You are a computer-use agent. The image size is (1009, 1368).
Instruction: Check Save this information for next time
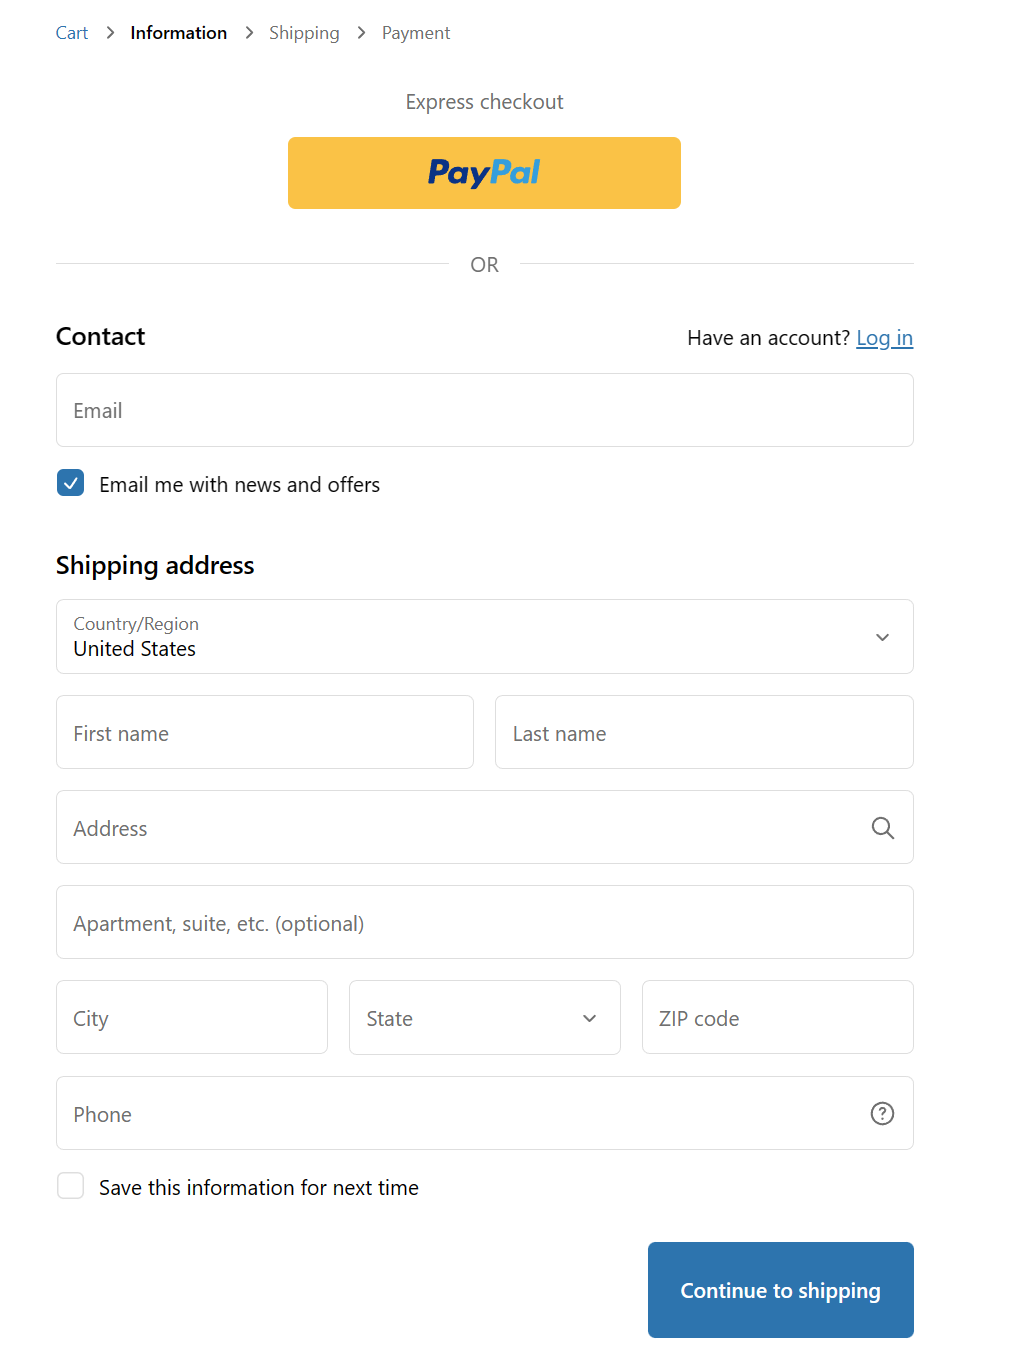point(71,1187)
